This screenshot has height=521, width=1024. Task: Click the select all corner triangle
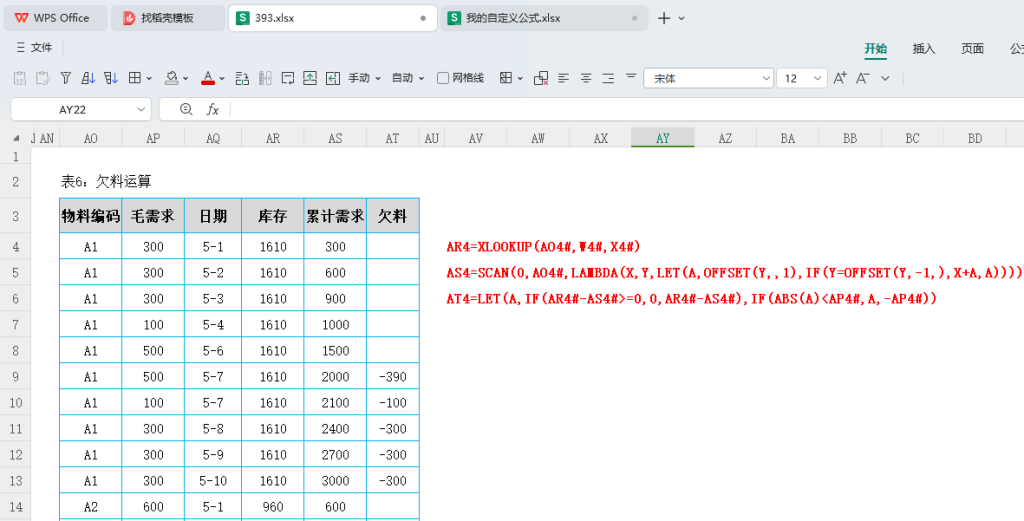pyautogui.click(x=16, y=138)
